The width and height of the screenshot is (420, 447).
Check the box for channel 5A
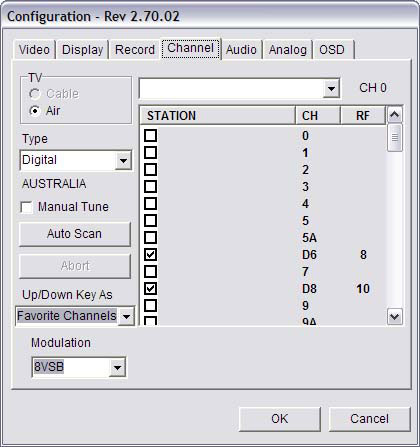[x=151, y=237]
